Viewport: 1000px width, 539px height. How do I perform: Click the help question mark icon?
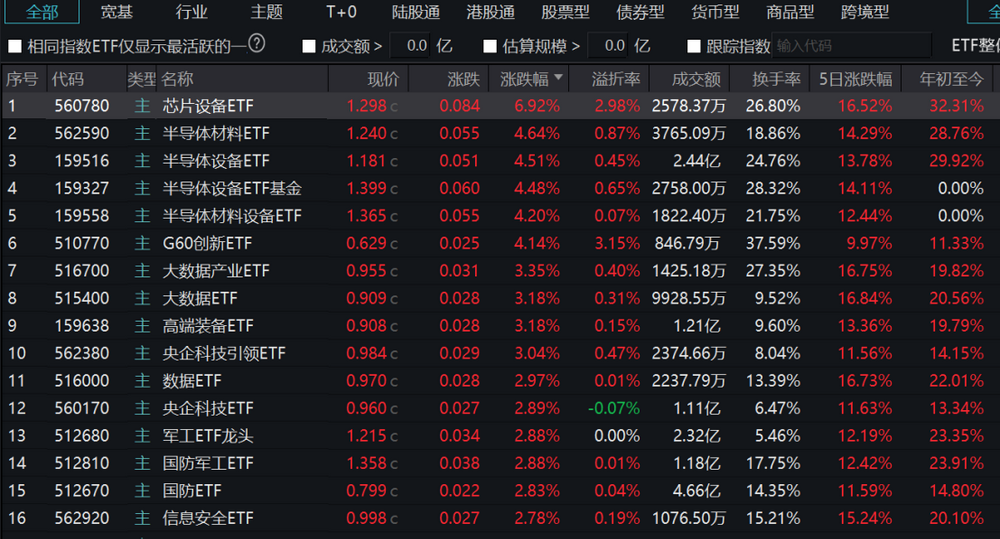(257, 45)
